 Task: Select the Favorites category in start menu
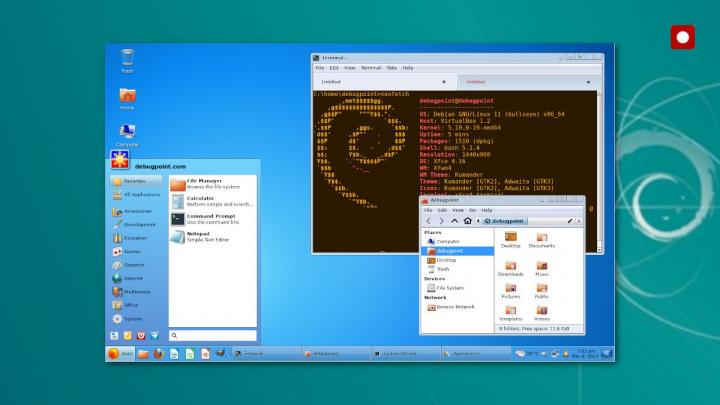[x=136, y=181]
